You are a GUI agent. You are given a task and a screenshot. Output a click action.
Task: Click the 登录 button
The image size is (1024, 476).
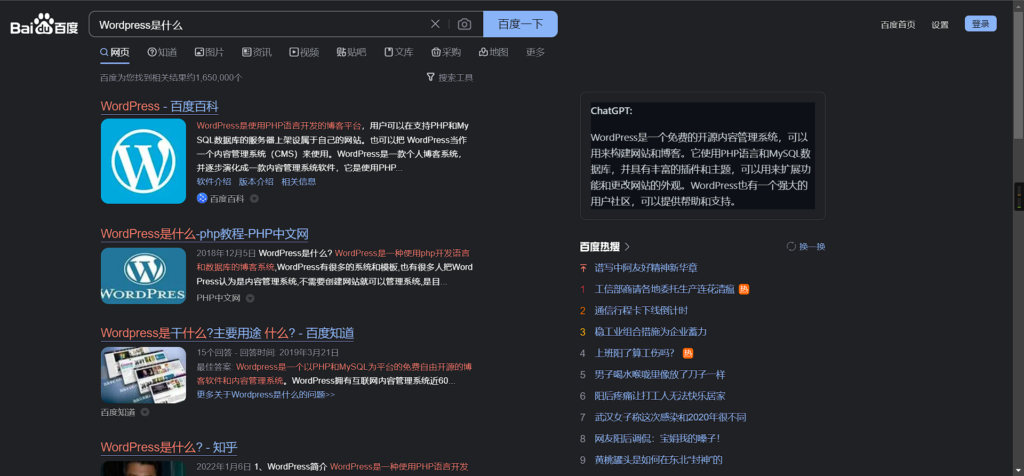980,24
